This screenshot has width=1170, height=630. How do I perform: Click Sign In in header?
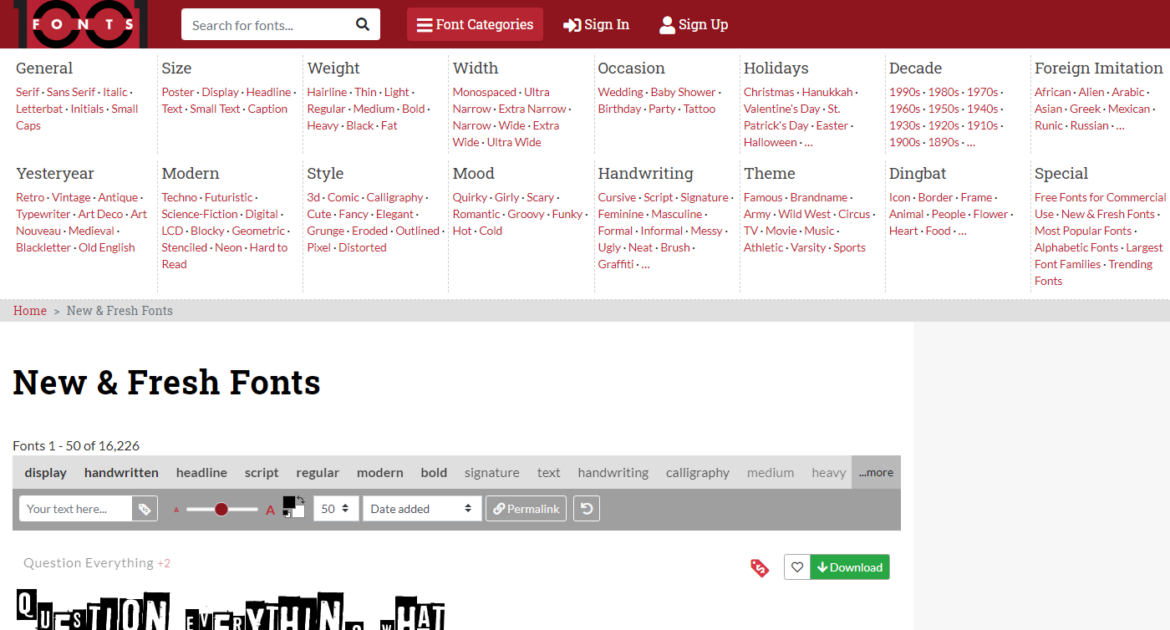(596, 25)
